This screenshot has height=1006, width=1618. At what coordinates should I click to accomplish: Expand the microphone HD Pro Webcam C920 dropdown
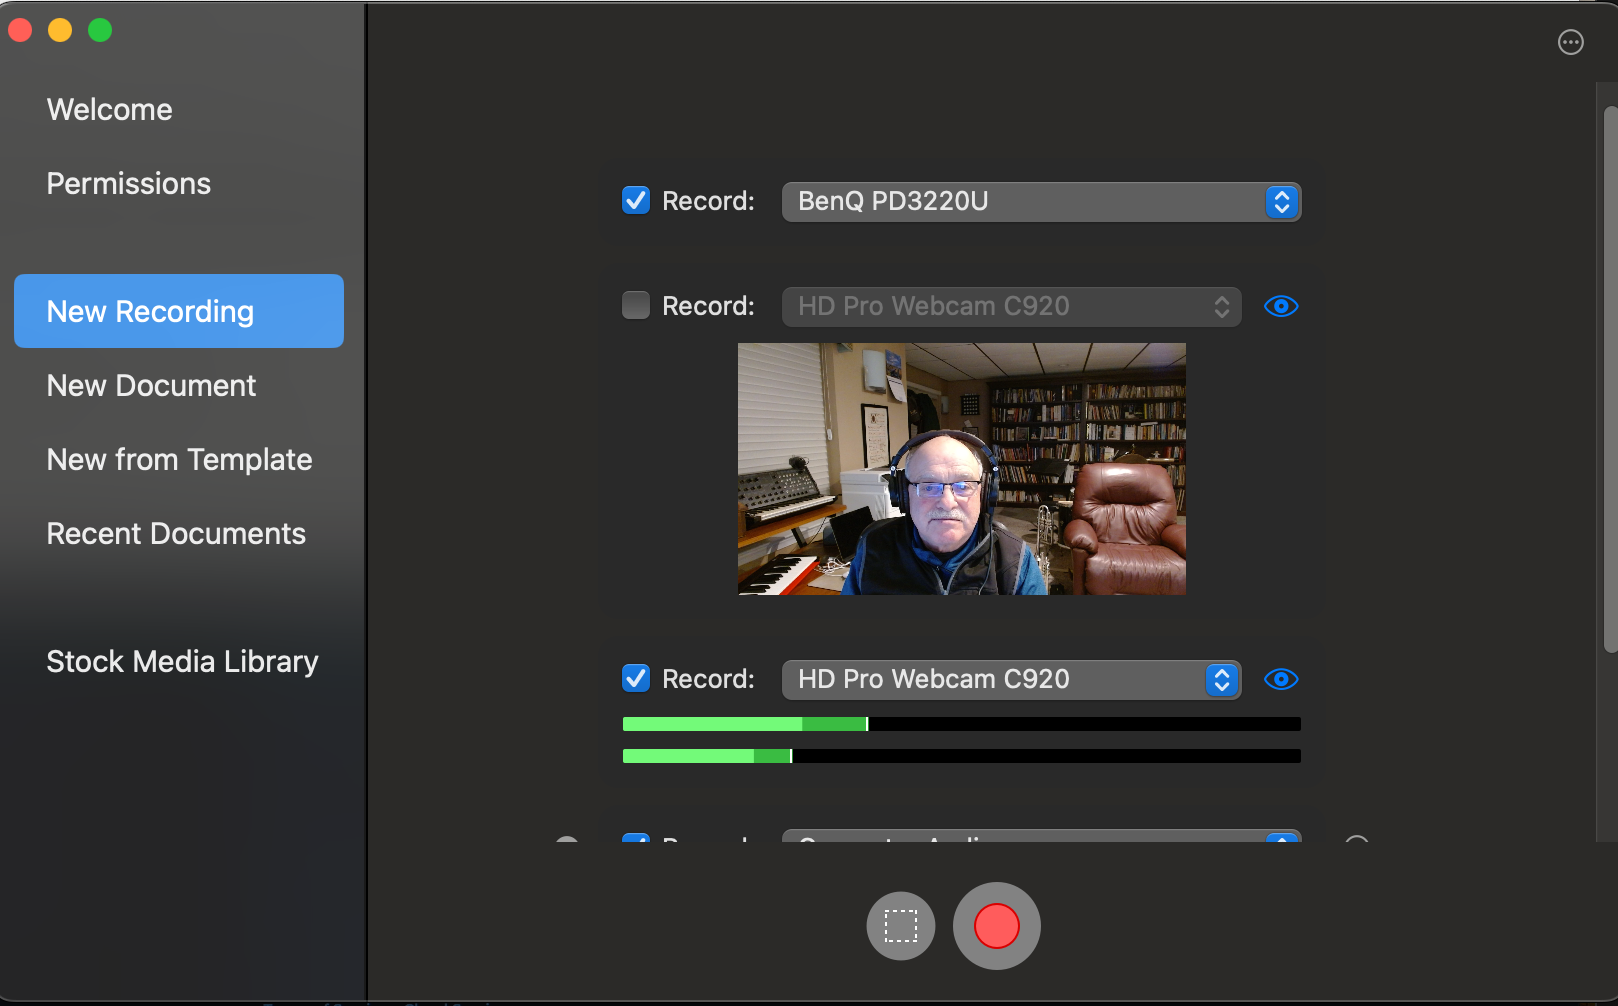(x=1010, y=680)
